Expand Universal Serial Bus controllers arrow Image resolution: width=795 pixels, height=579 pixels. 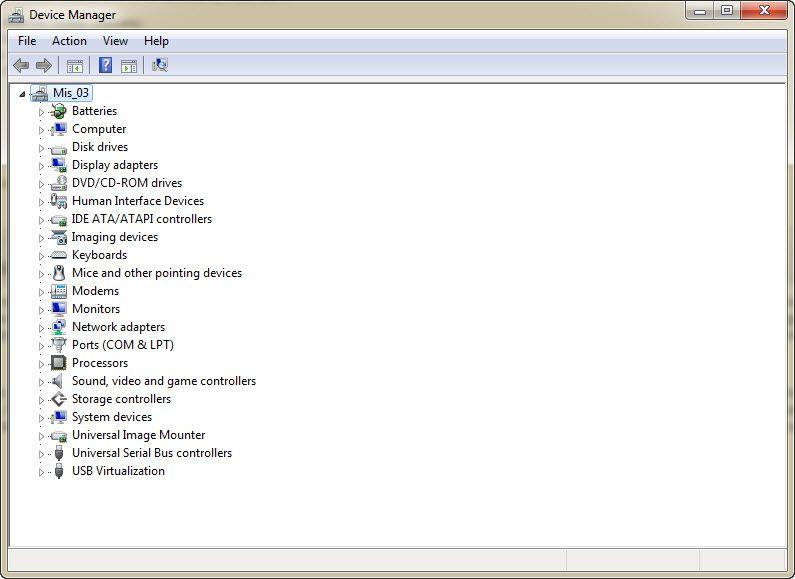tap(41, 454)
